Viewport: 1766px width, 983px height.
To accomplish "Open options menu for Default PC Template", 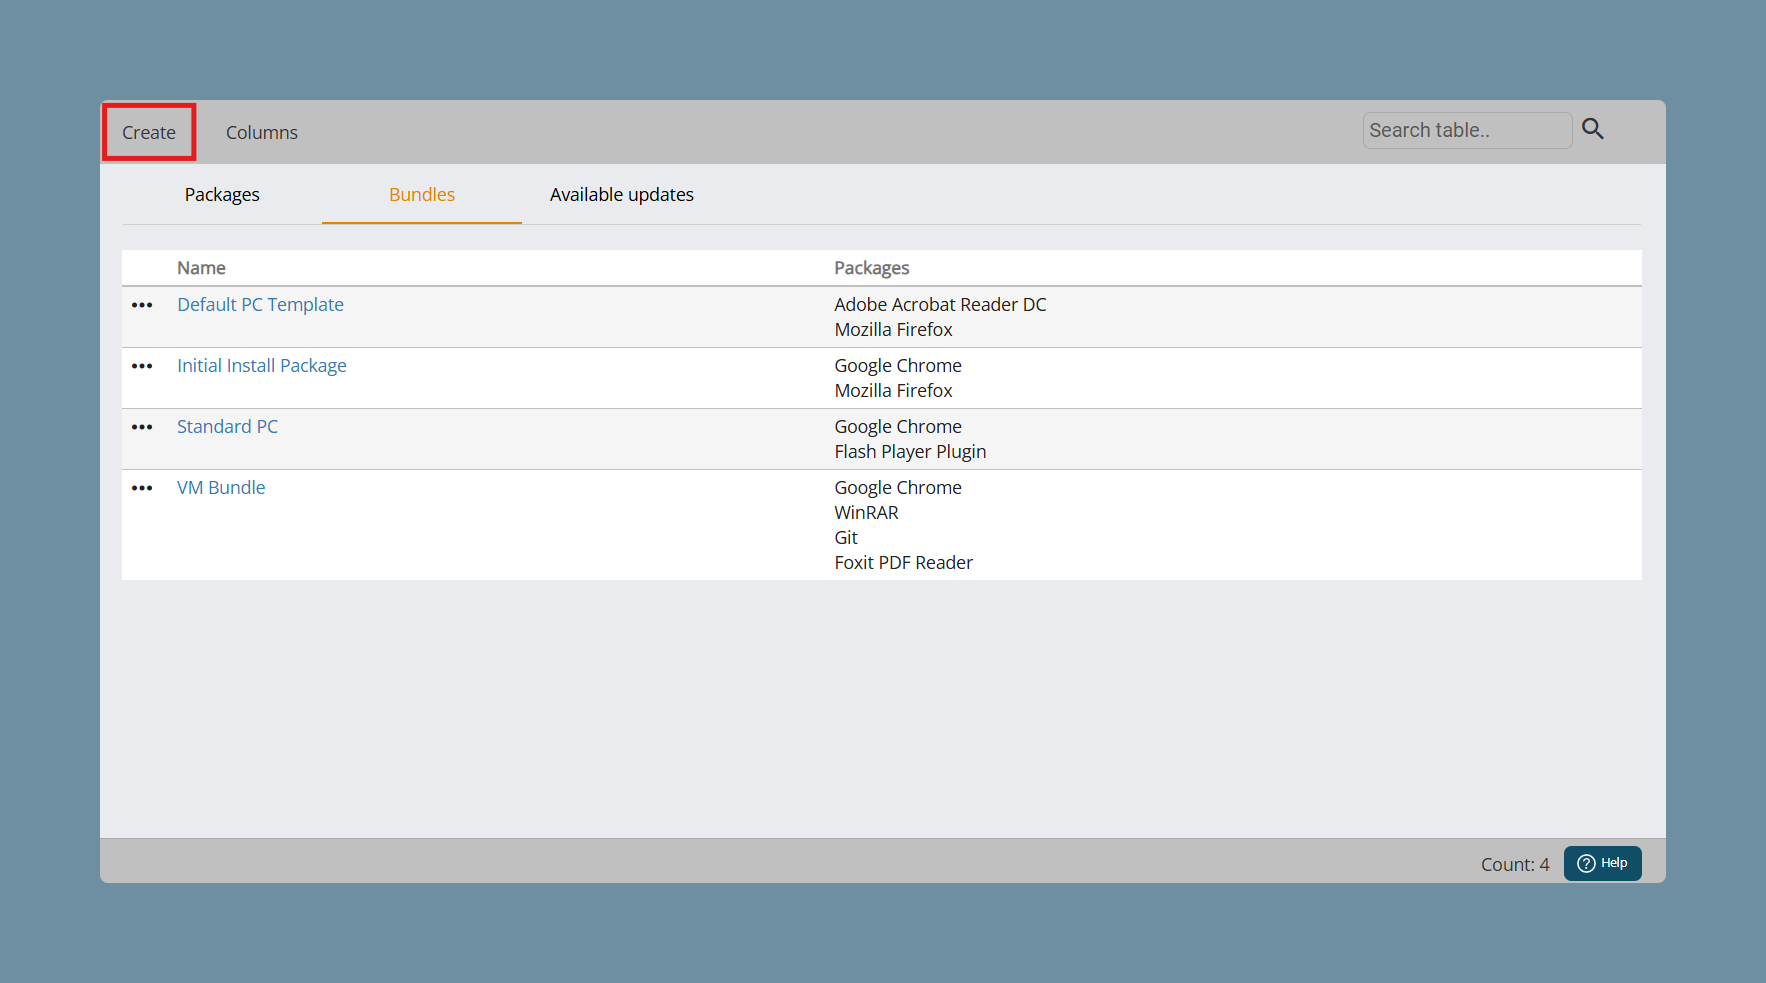I will coord(142,305).
